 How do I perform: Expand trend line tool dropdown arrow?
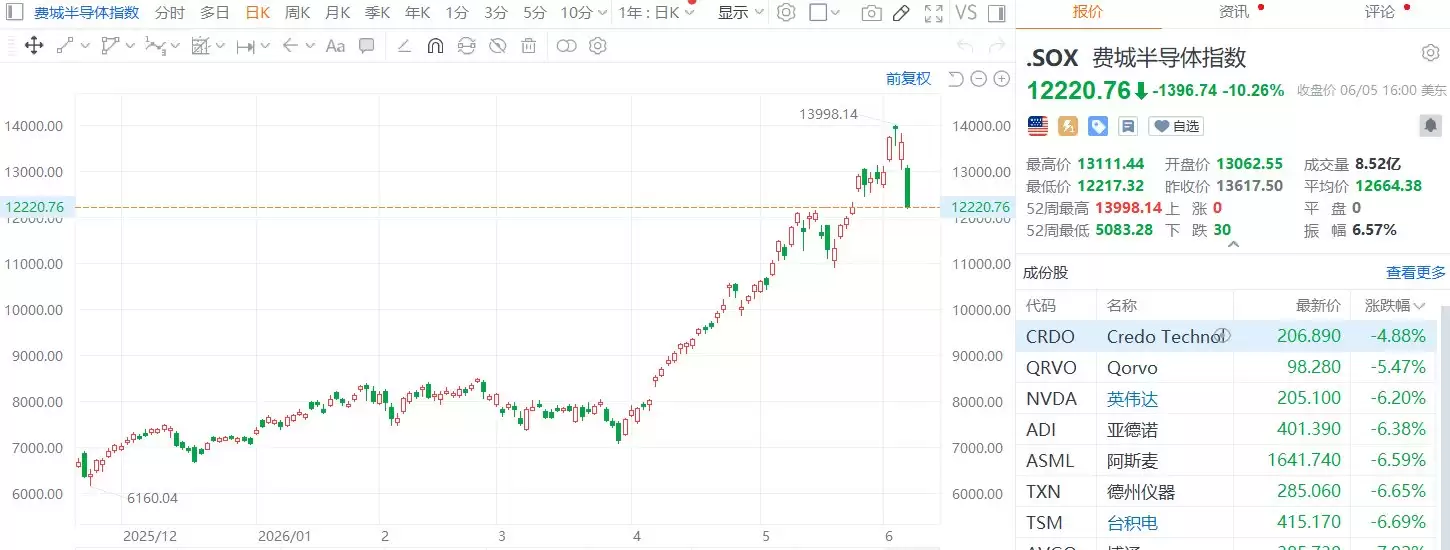pos(84,46)
